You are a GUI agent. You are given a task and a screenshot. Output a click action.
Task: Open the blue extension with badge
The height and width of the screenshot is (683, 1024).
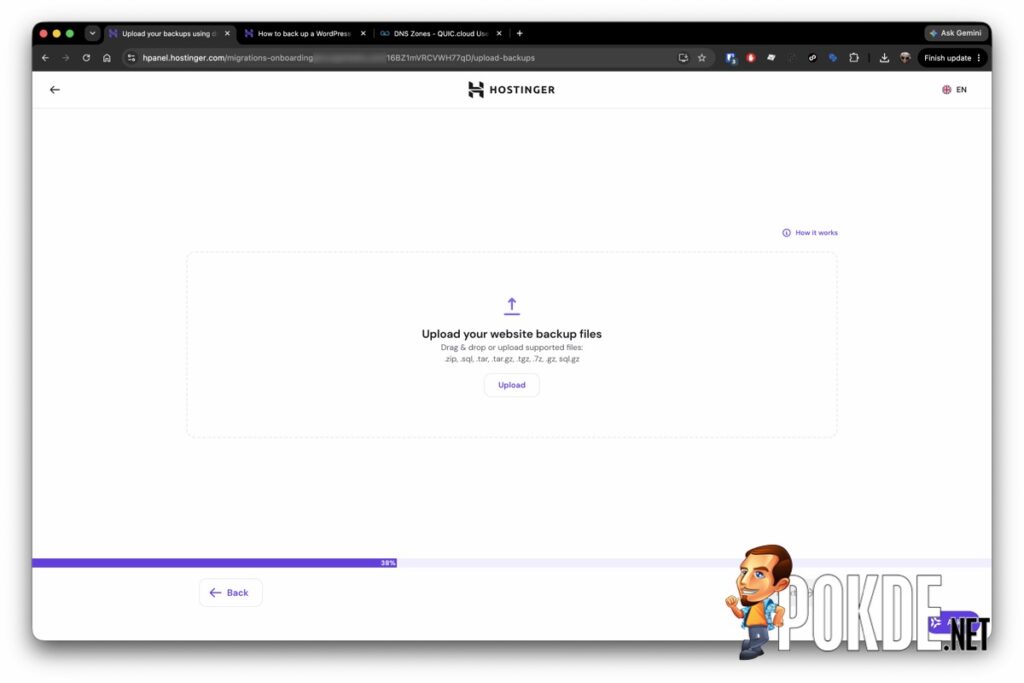[731, 58]
